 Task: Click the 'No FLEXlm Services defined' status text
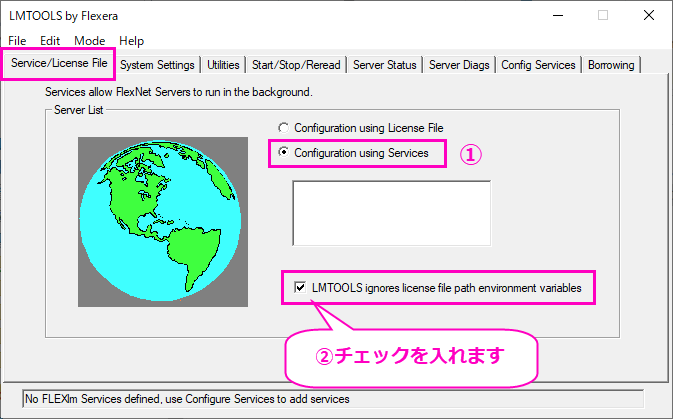tap(187, 399)
